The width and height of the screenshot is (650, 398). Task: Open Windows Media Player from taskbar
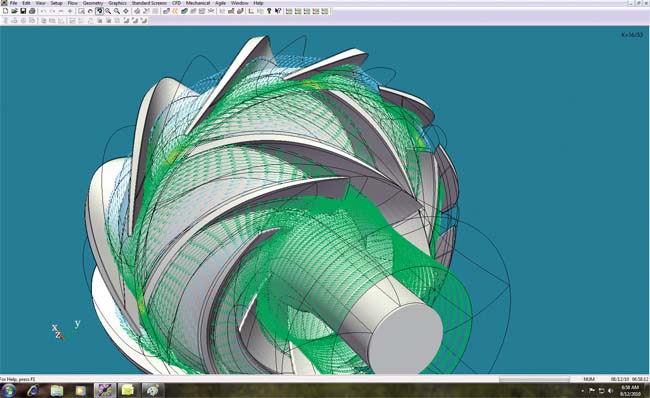[80, 391]
